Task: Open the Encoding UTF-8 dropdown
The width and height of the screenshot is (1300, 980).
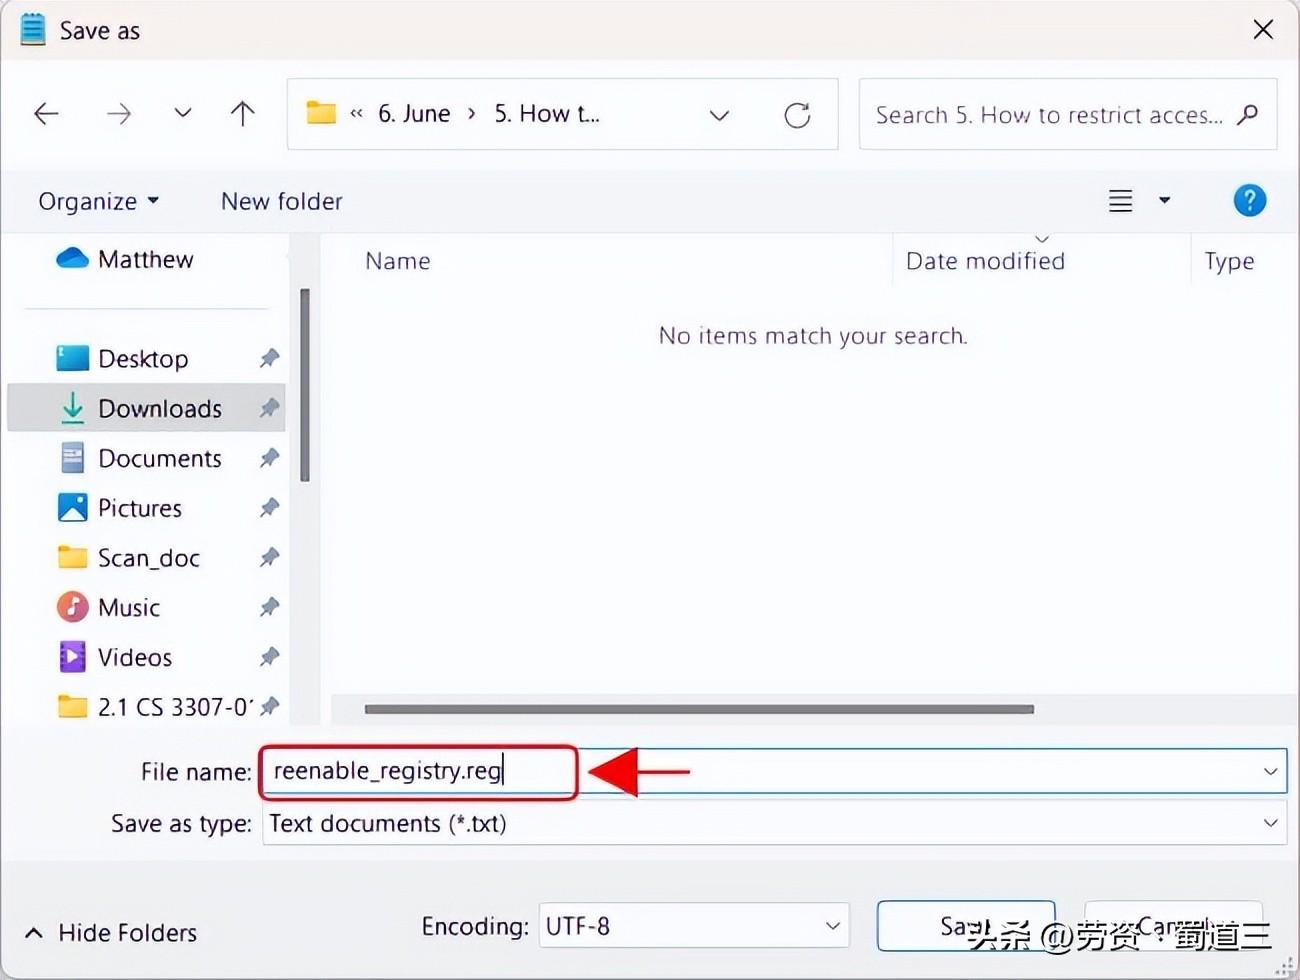Action: (x=832, y=926)
